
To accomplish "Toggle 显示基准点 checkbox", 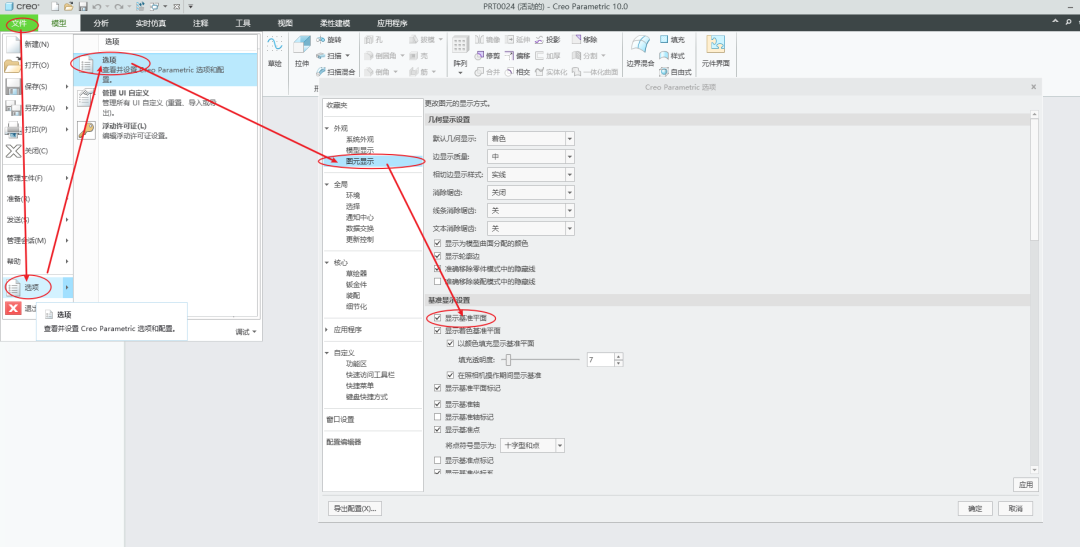I will pyautogui.click(x=437, y=429).
